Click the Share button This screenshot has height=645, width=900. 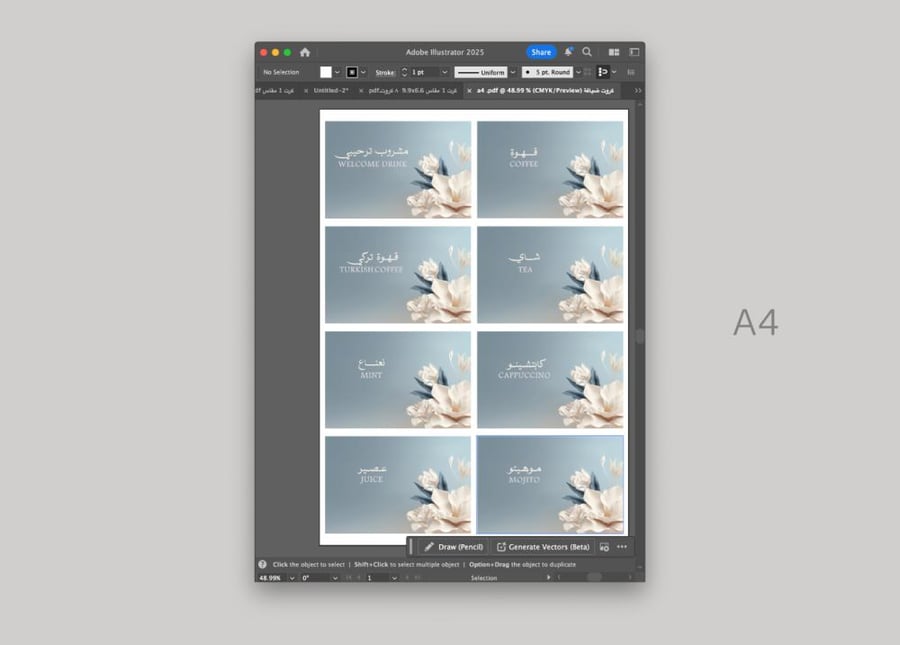(x=541, y=52)
